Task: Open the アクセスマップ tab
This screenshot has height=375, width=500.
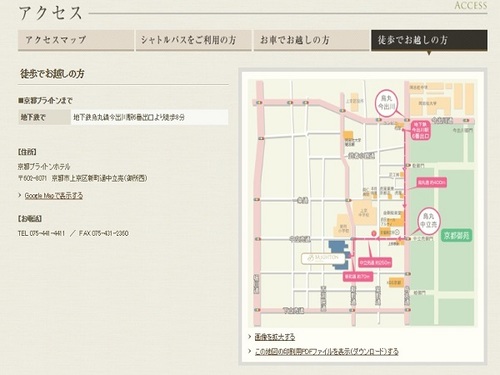Action: coord(76,40)
